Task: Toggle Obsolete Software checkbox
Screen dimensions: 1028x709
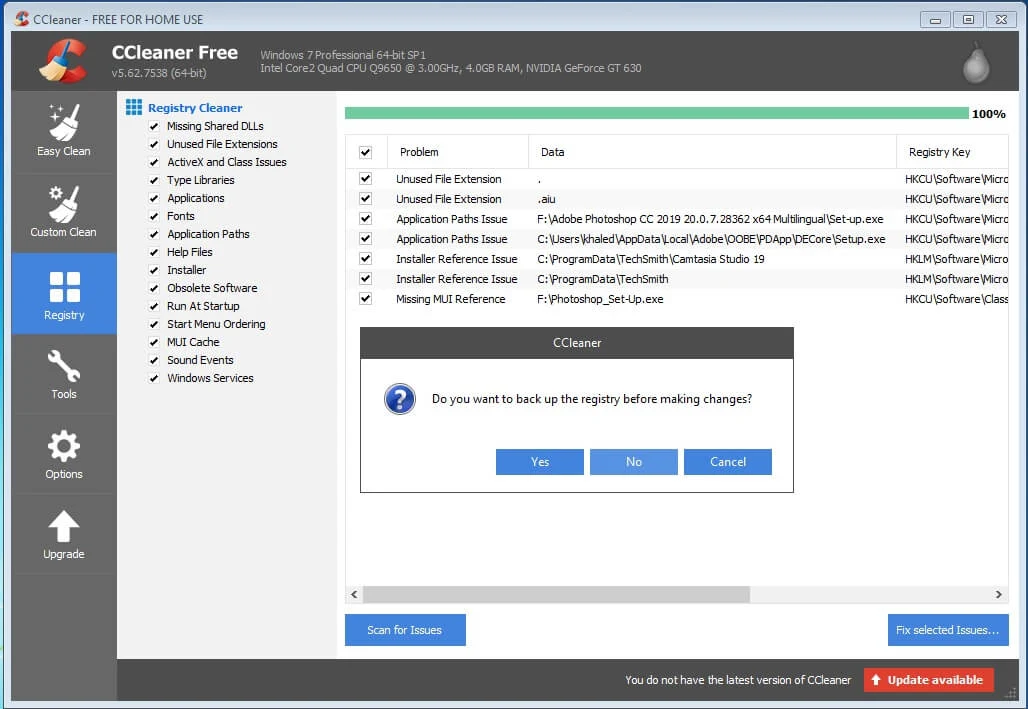Action: tap(154, 288)
